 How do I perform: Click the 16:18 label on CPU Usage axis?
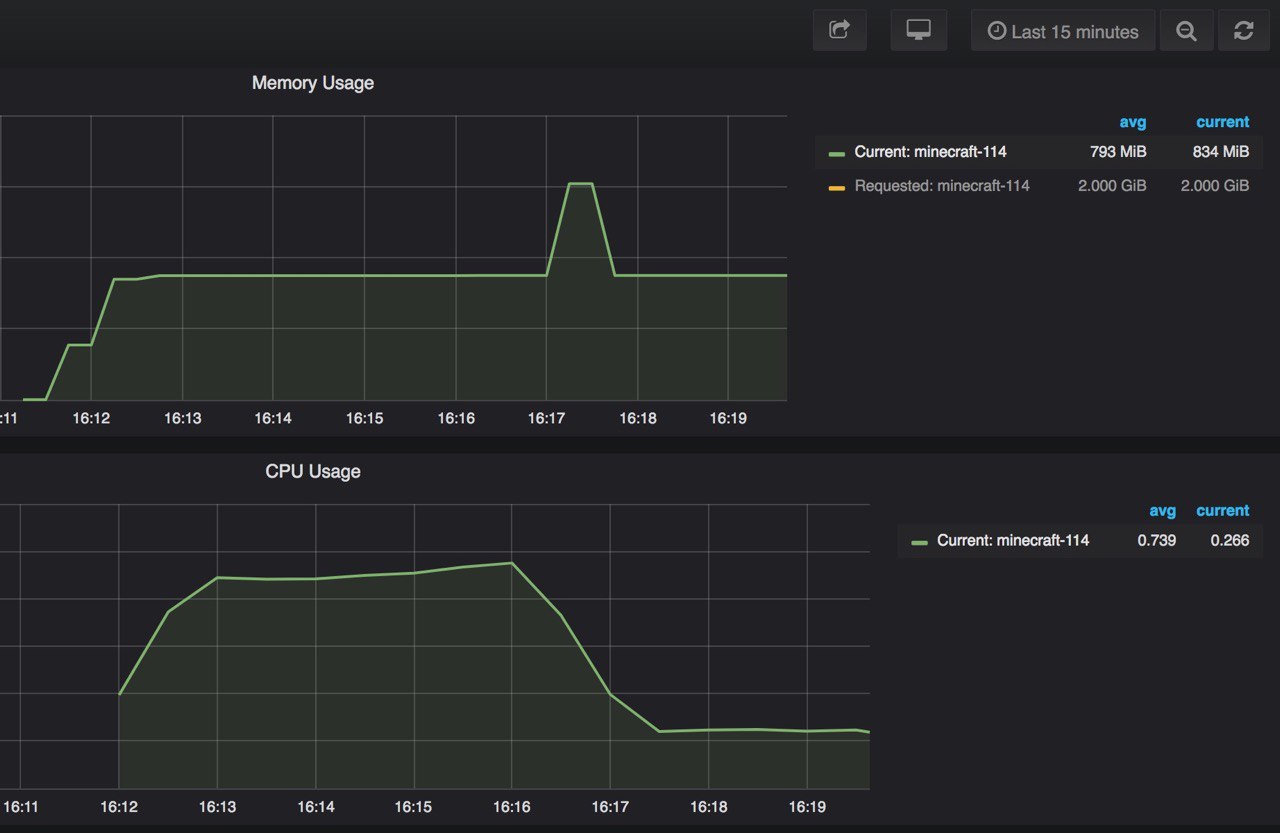tap(708, 806)
